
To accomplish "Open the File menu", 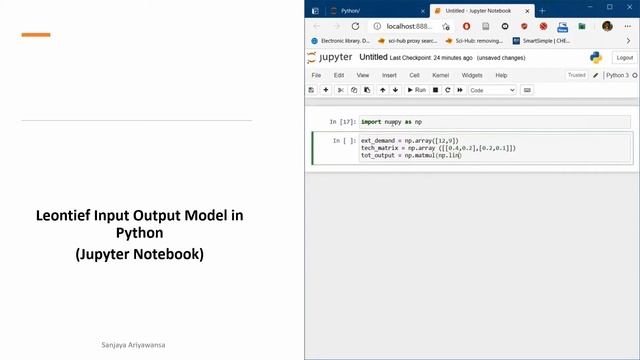I will [x=316, y=75].
